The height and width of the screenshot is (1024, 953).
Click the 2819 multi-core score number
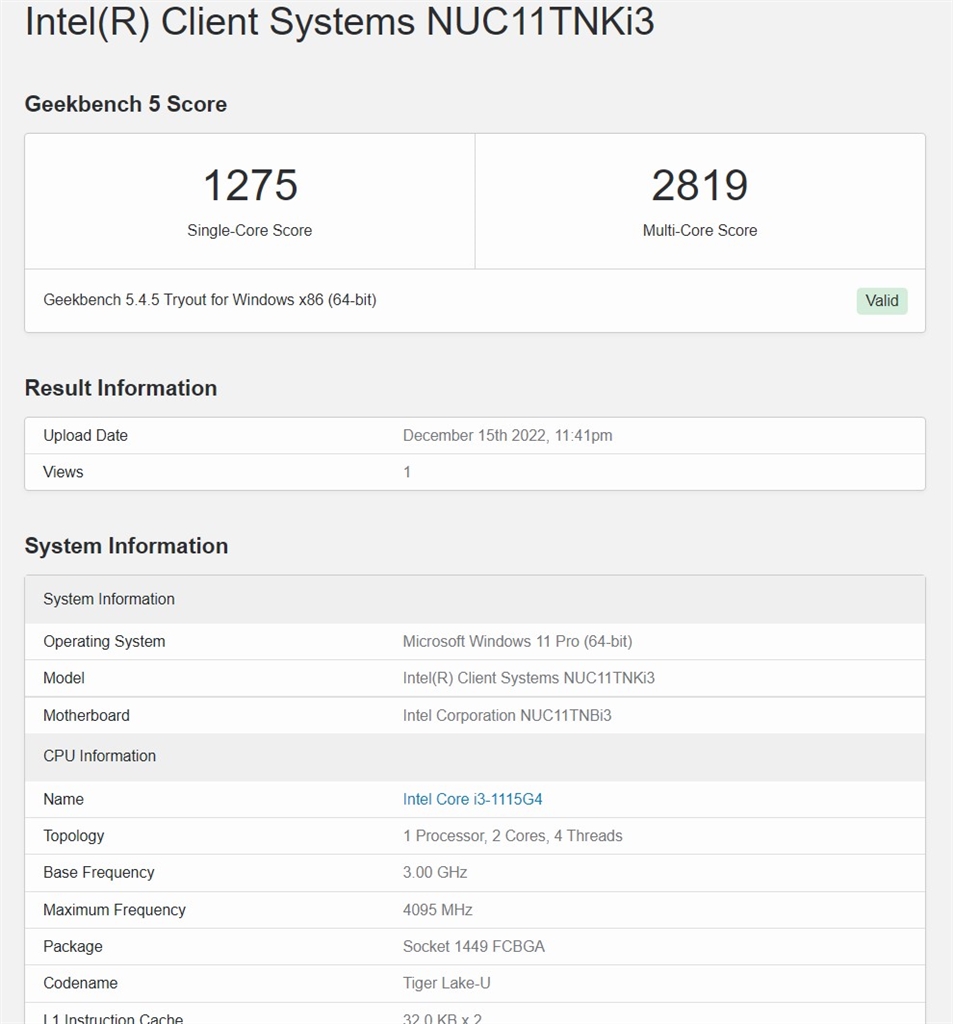point(699,185)
